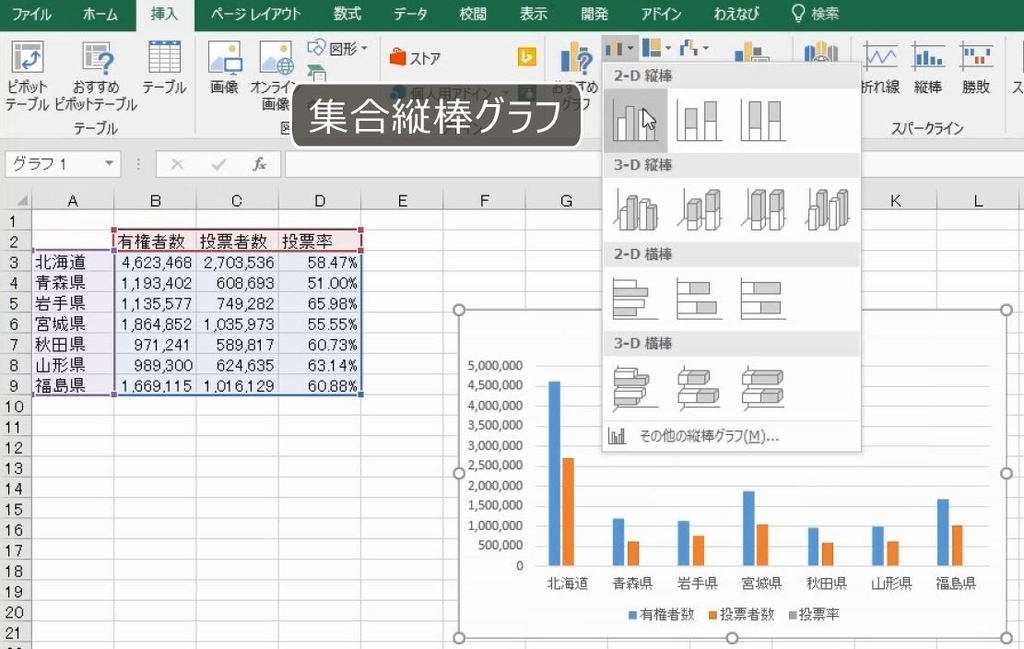Select the 3-D column chart
The image size is (1024, 649).
point(827,210)
